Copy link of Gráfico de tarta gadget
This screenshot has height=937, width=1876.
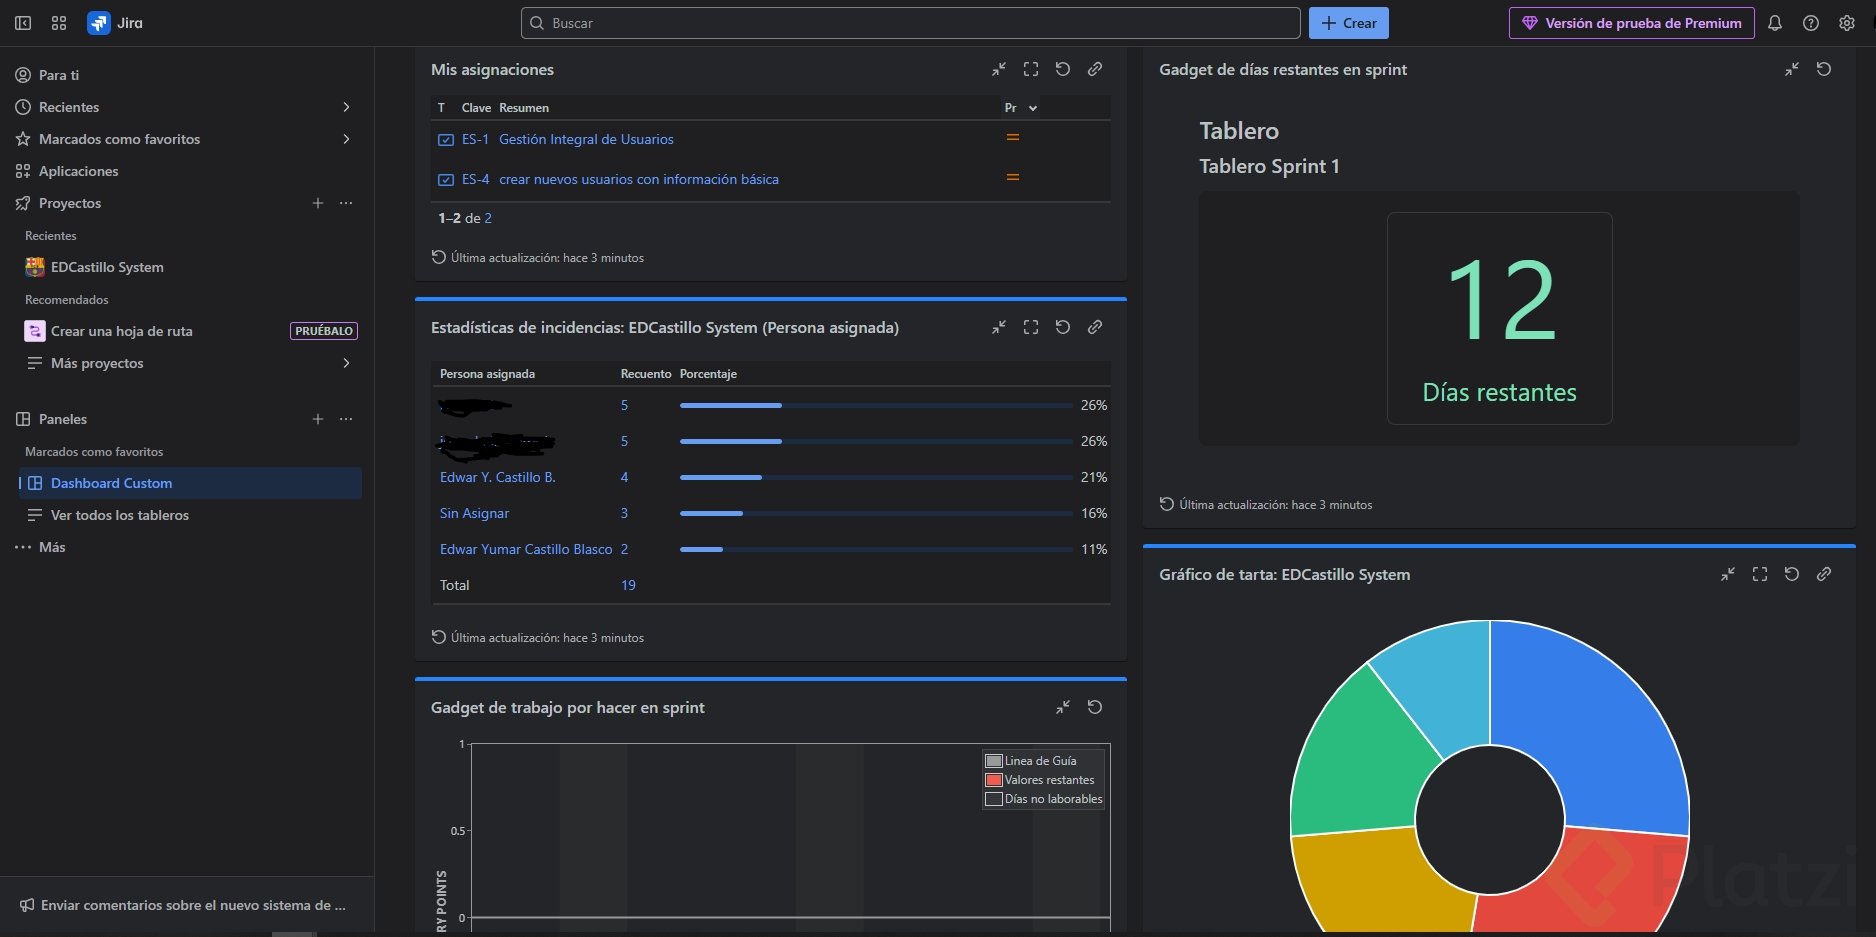(x=1824, y=574)
